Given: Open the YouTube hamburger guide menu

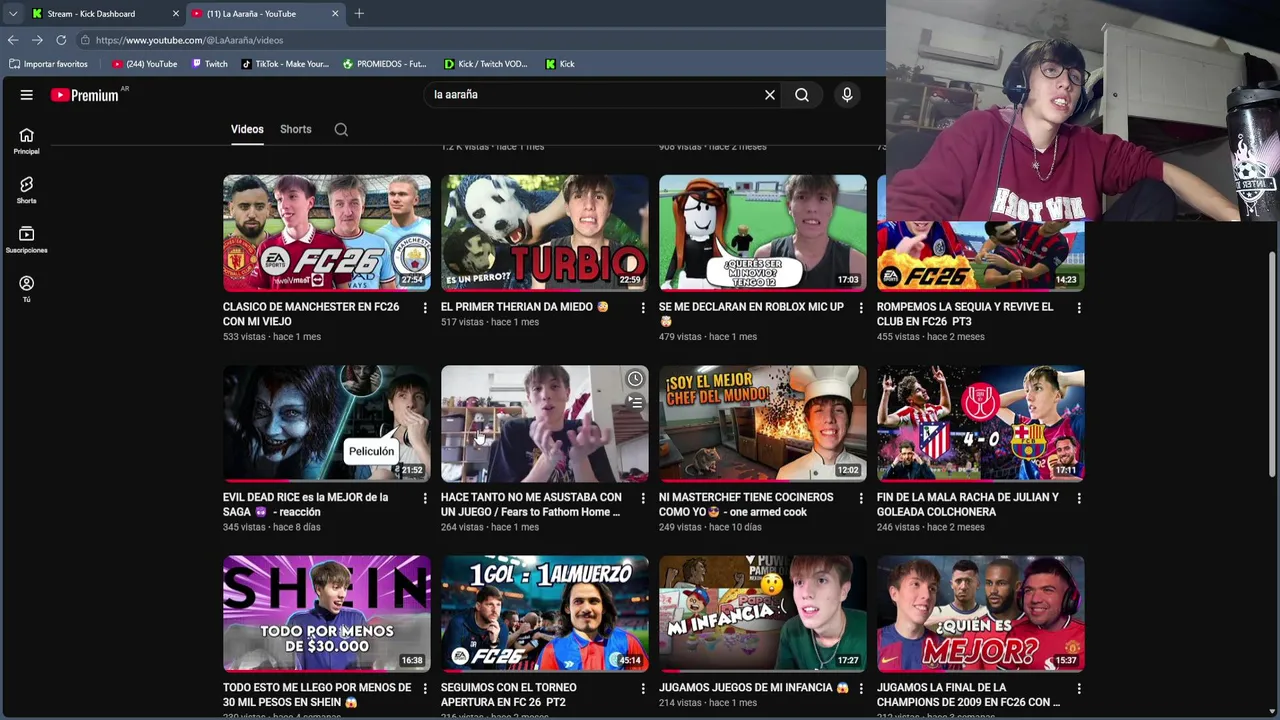Looking at the screenshot, I should pyautogui.click(x=27, y=95).
